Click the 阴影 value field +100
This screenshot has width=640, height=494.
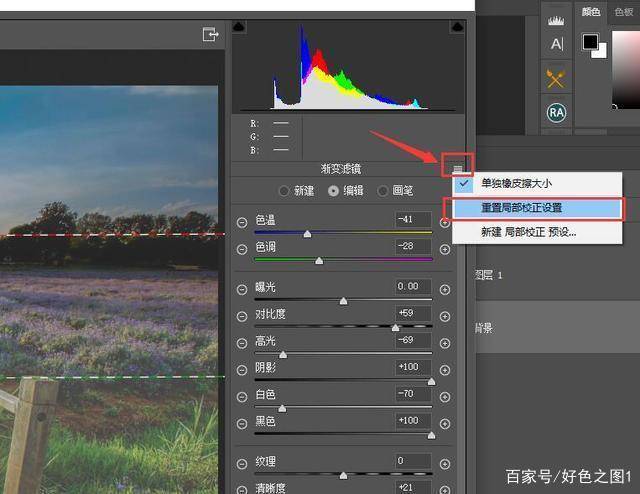[413, 367]
